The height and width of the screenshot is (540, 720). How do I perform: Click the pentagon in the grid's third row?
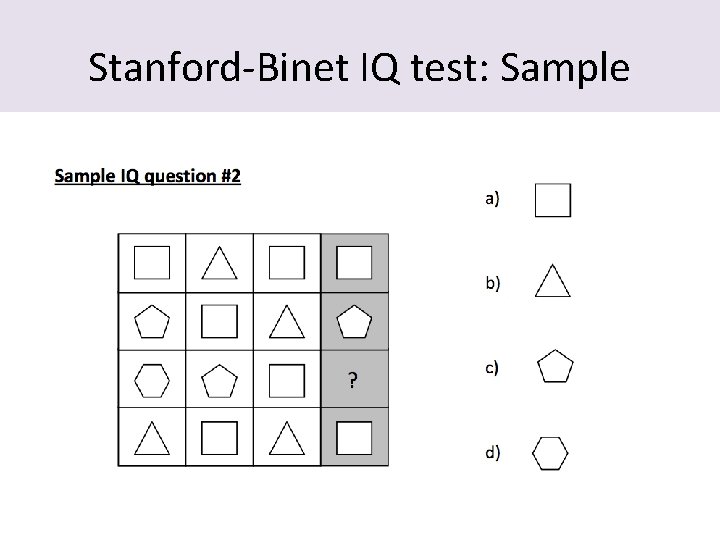click(219, 380)
